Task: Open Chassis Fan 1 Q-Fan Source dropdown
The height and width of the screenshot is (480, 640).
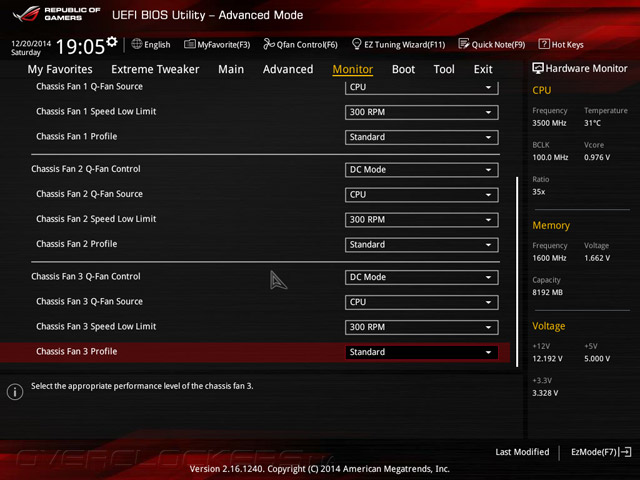Action: (x=422, y=87)
